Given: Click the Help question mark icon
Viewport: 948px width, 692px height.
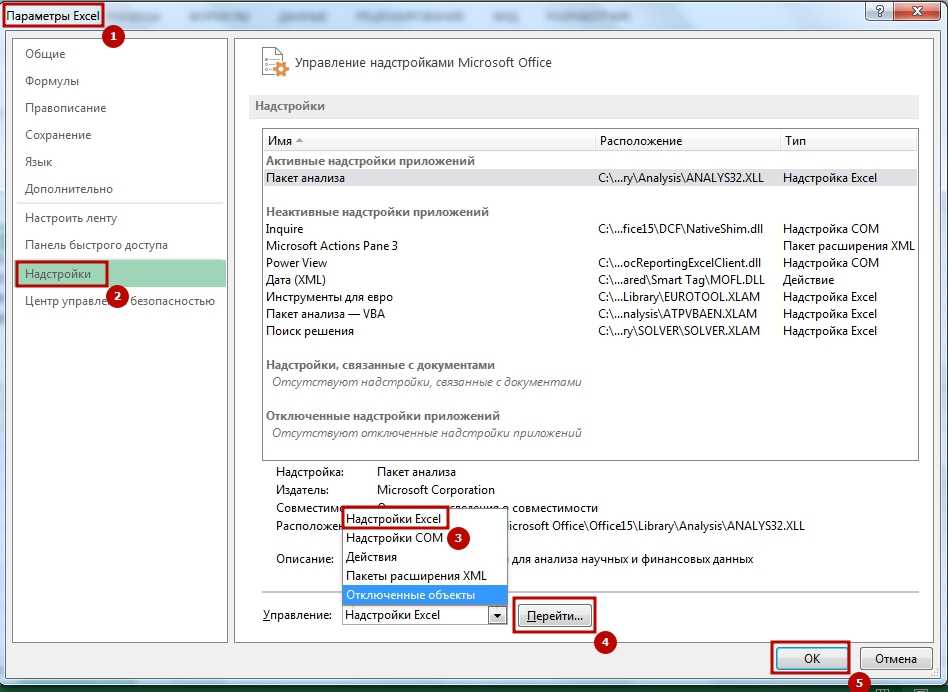Looking at the screenshot, I should pyautogui.click(x=880, y=10).
